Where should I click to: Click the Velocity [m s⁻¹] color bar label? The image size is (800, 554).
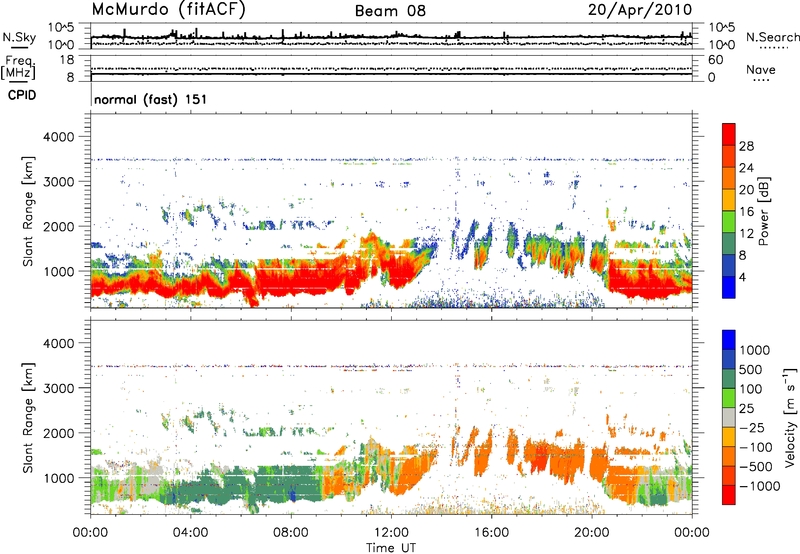(x=790, y=417)
